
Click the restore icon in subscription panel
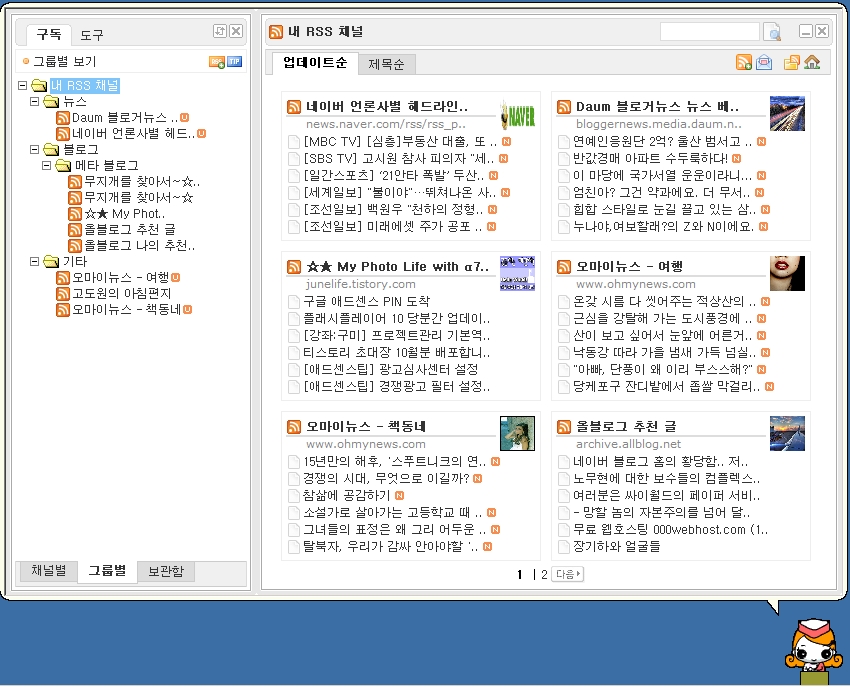[220, 31]
